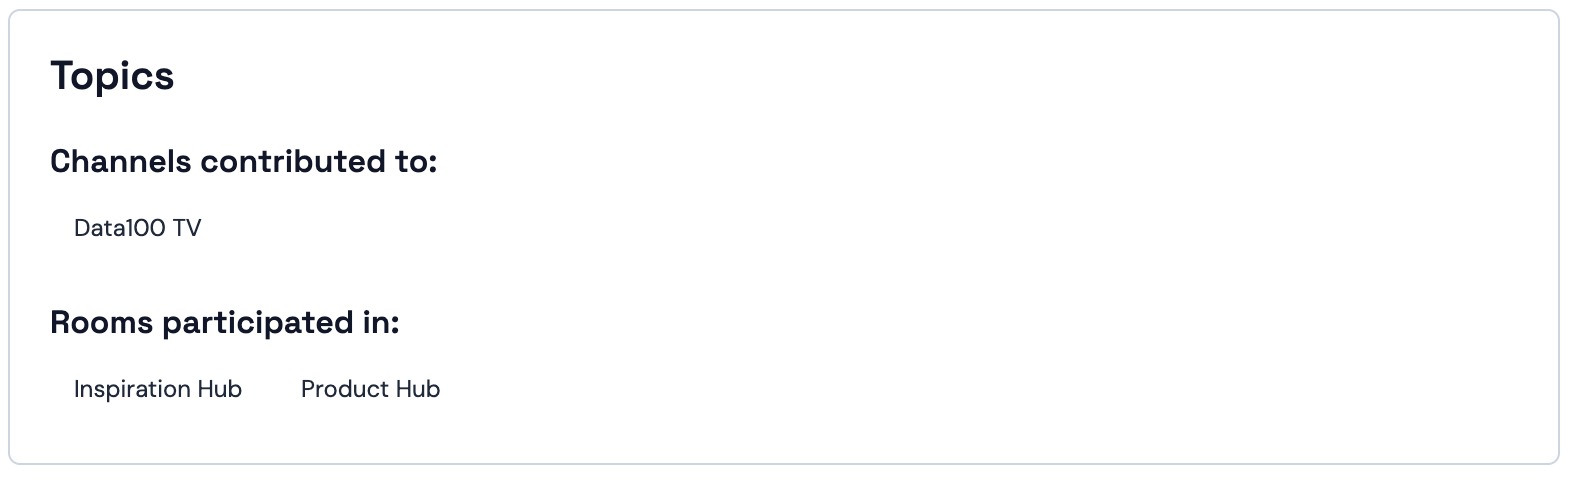Viewport: 1574px width, 480px height.
Task: Select the Inspiration Hub tag
Action: [x=158, y=389]
